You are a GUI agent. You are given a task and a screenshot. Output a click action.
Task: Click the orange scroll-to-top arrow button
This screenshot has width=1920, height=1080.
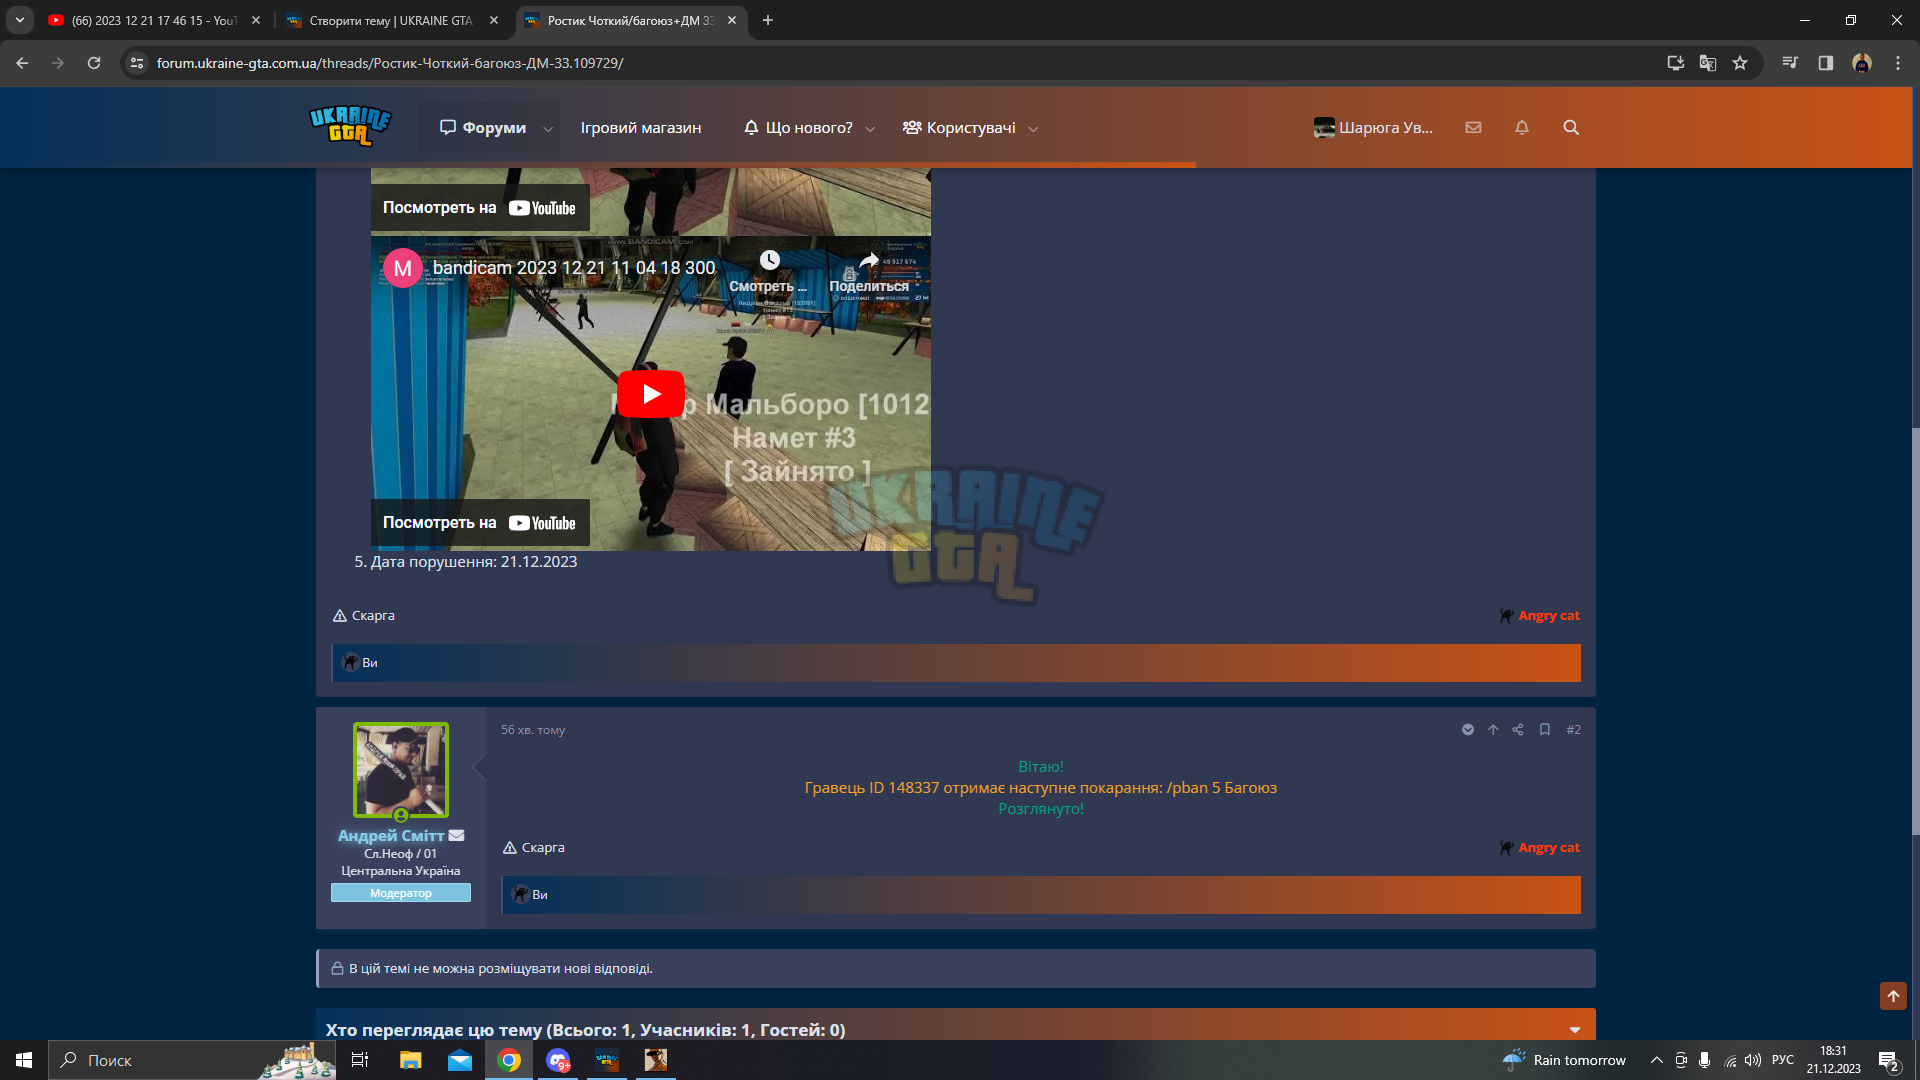coord(1893,996)
